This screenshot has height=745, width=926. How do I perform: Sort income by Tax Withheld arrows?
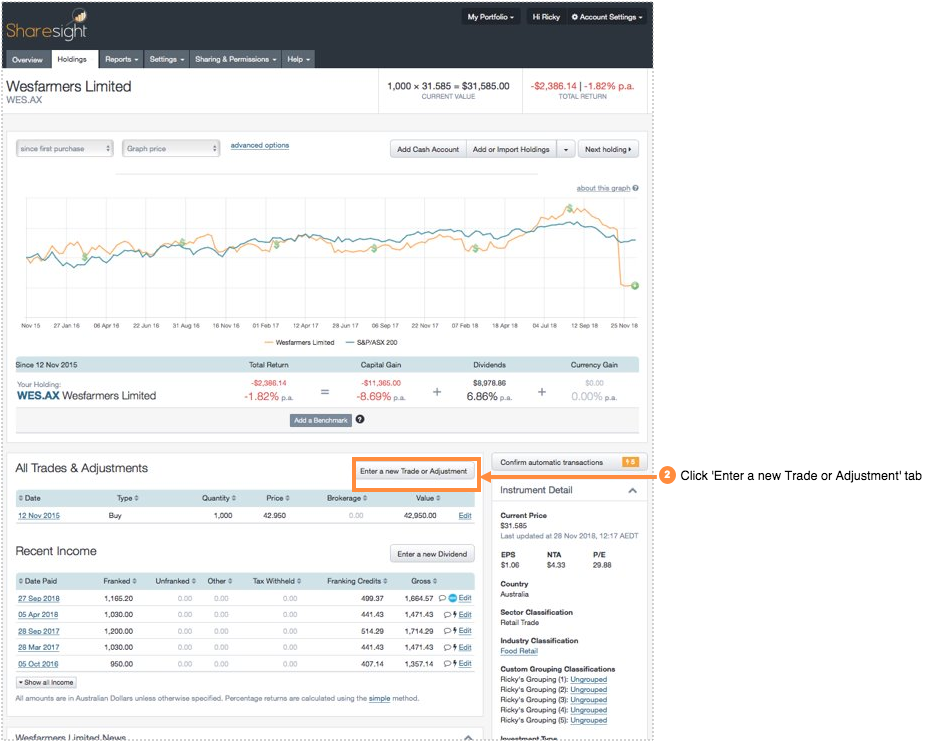click(299, 581)
